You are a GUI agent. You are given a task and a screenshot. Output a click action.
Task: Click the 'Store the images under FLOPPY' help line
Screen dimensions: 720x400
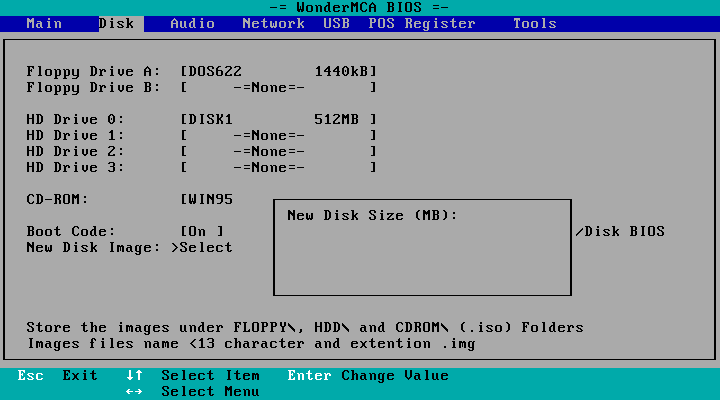[x=305, y=327]
